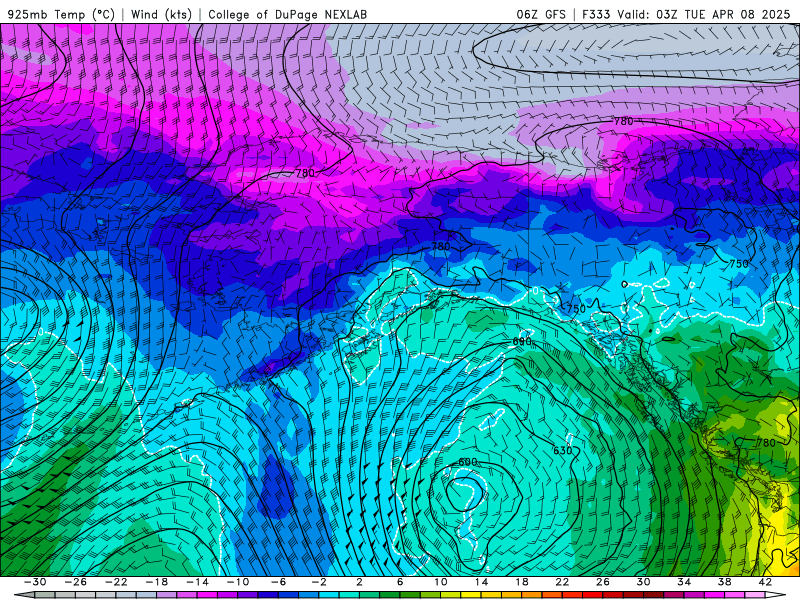Click "College of DuPage NEXLAB" header text
The height and width of the screenshot is (600, 800).
point(287,14)
